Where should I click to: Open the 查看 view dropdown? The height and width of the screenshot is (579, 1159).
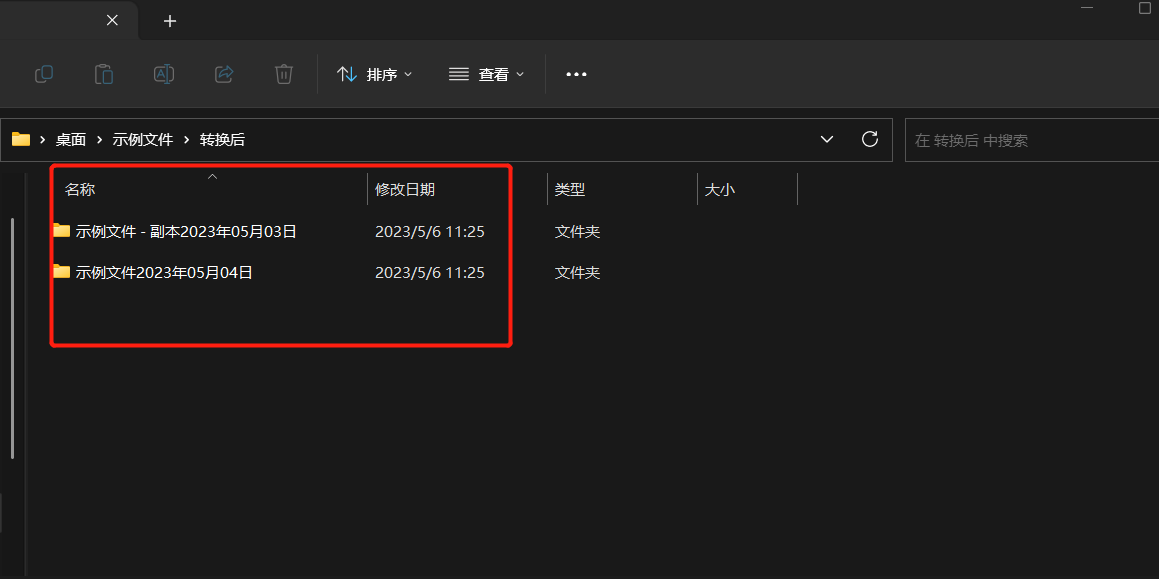(487, 73)
